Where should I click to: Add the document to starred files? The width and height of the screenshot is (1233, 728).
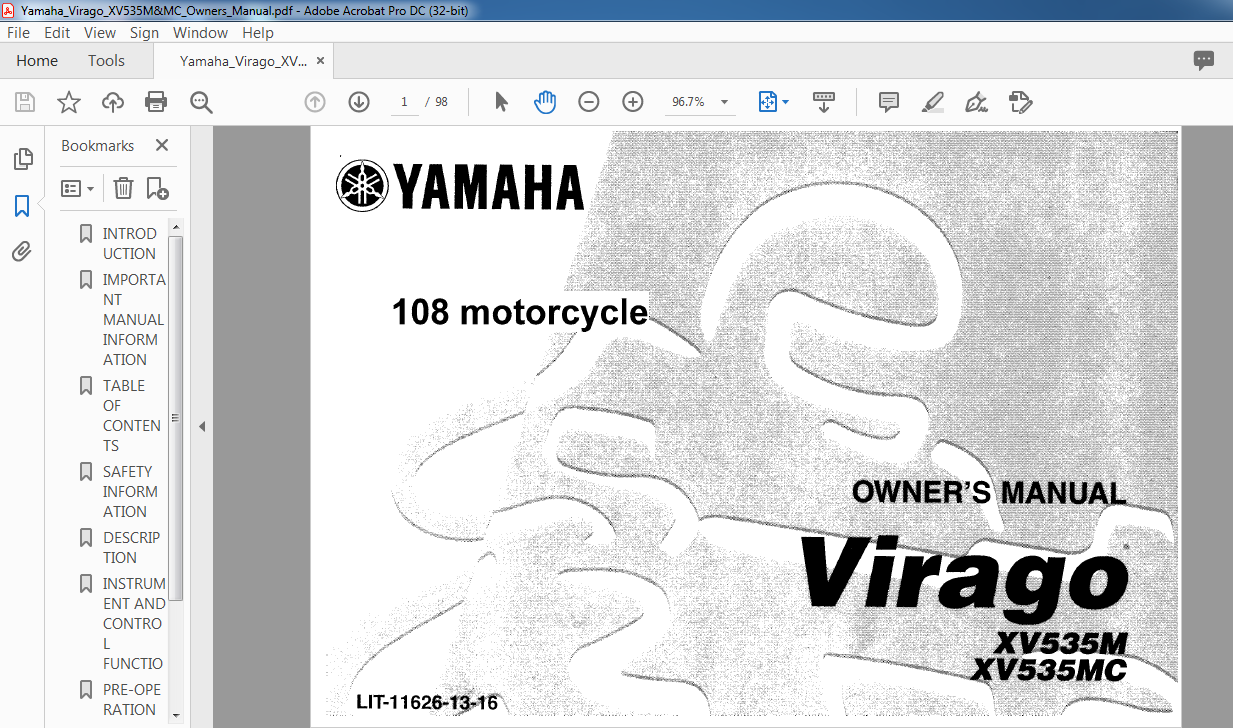(69, 102)
